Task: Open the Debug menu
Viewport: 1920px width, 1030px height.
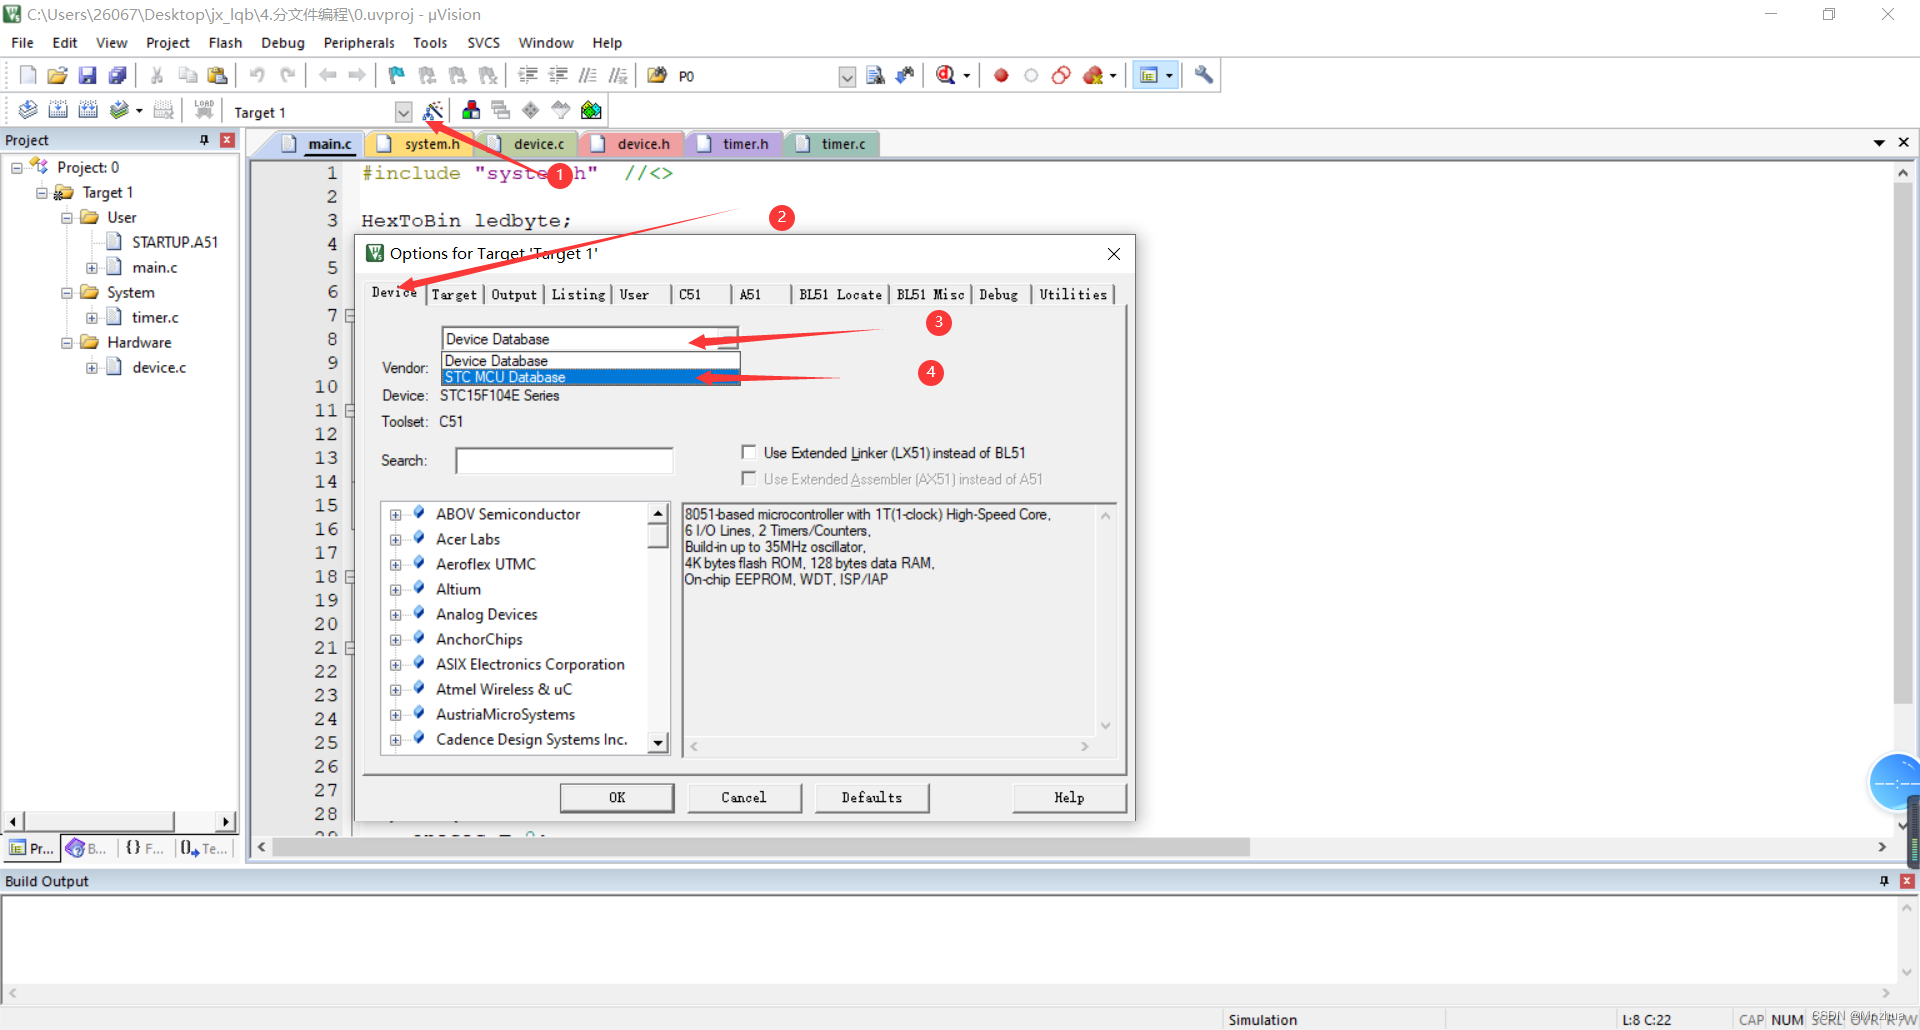Action: [x=283, y=43]
